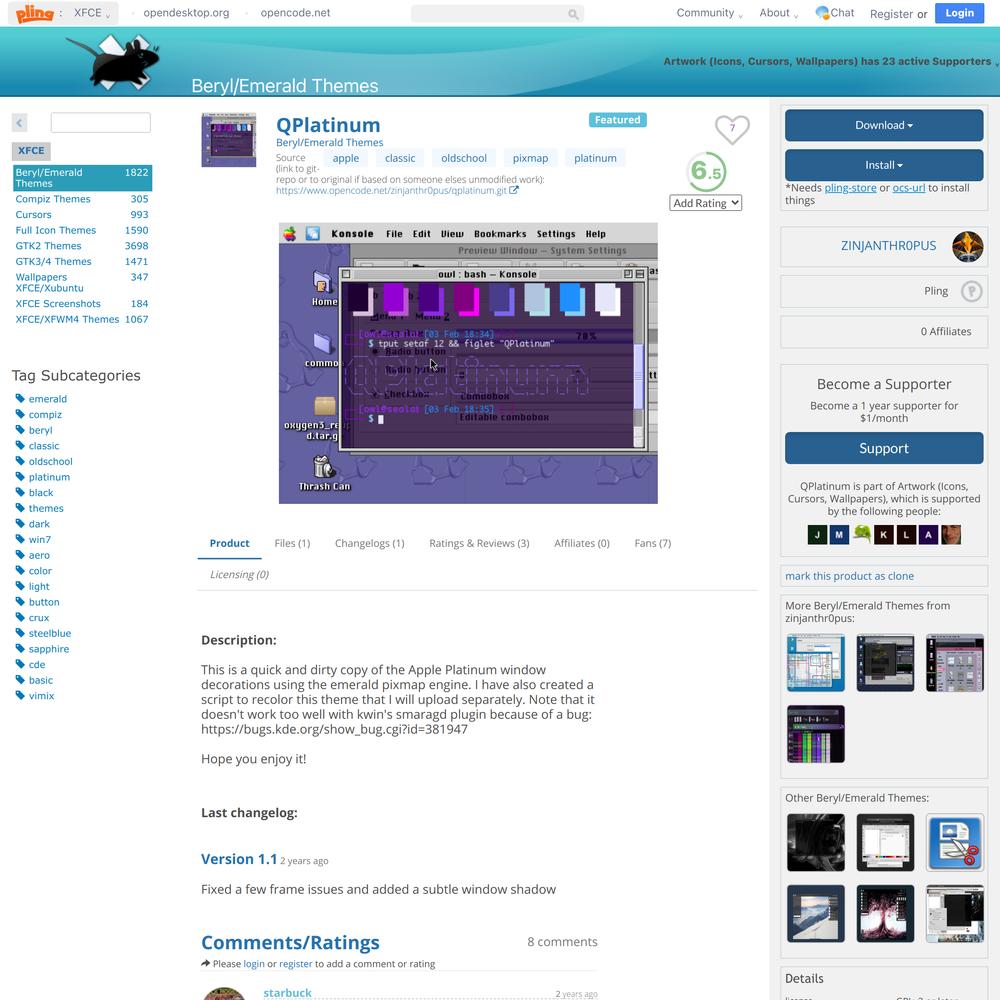Click the pling-store link
Screen dimensions: 1000x1000
click(851, 188)
